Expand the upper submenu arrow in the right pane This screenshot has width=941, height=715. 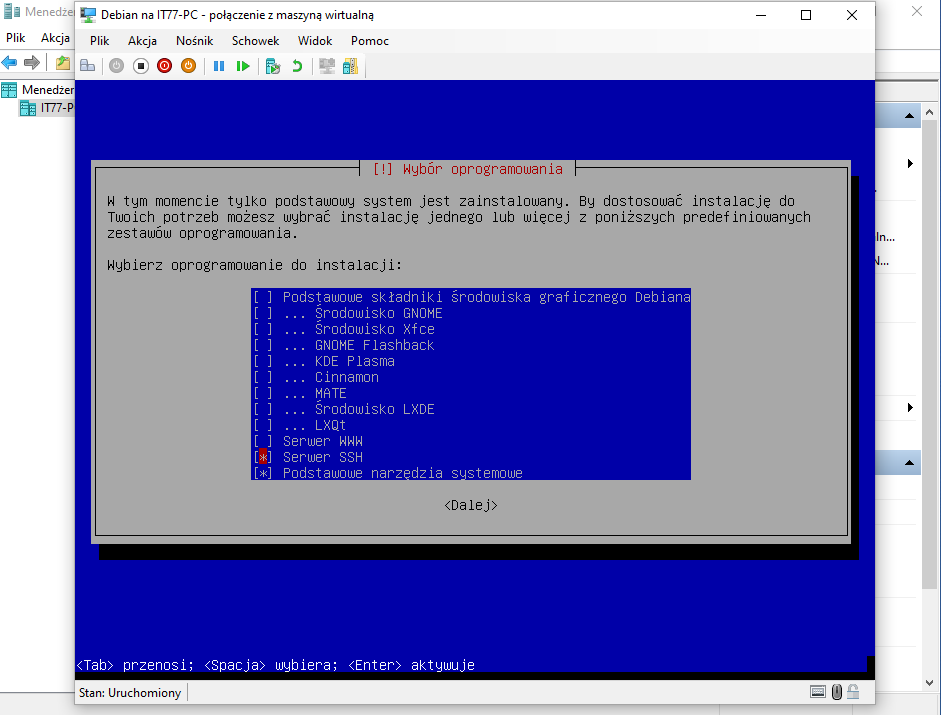[910, 163]
